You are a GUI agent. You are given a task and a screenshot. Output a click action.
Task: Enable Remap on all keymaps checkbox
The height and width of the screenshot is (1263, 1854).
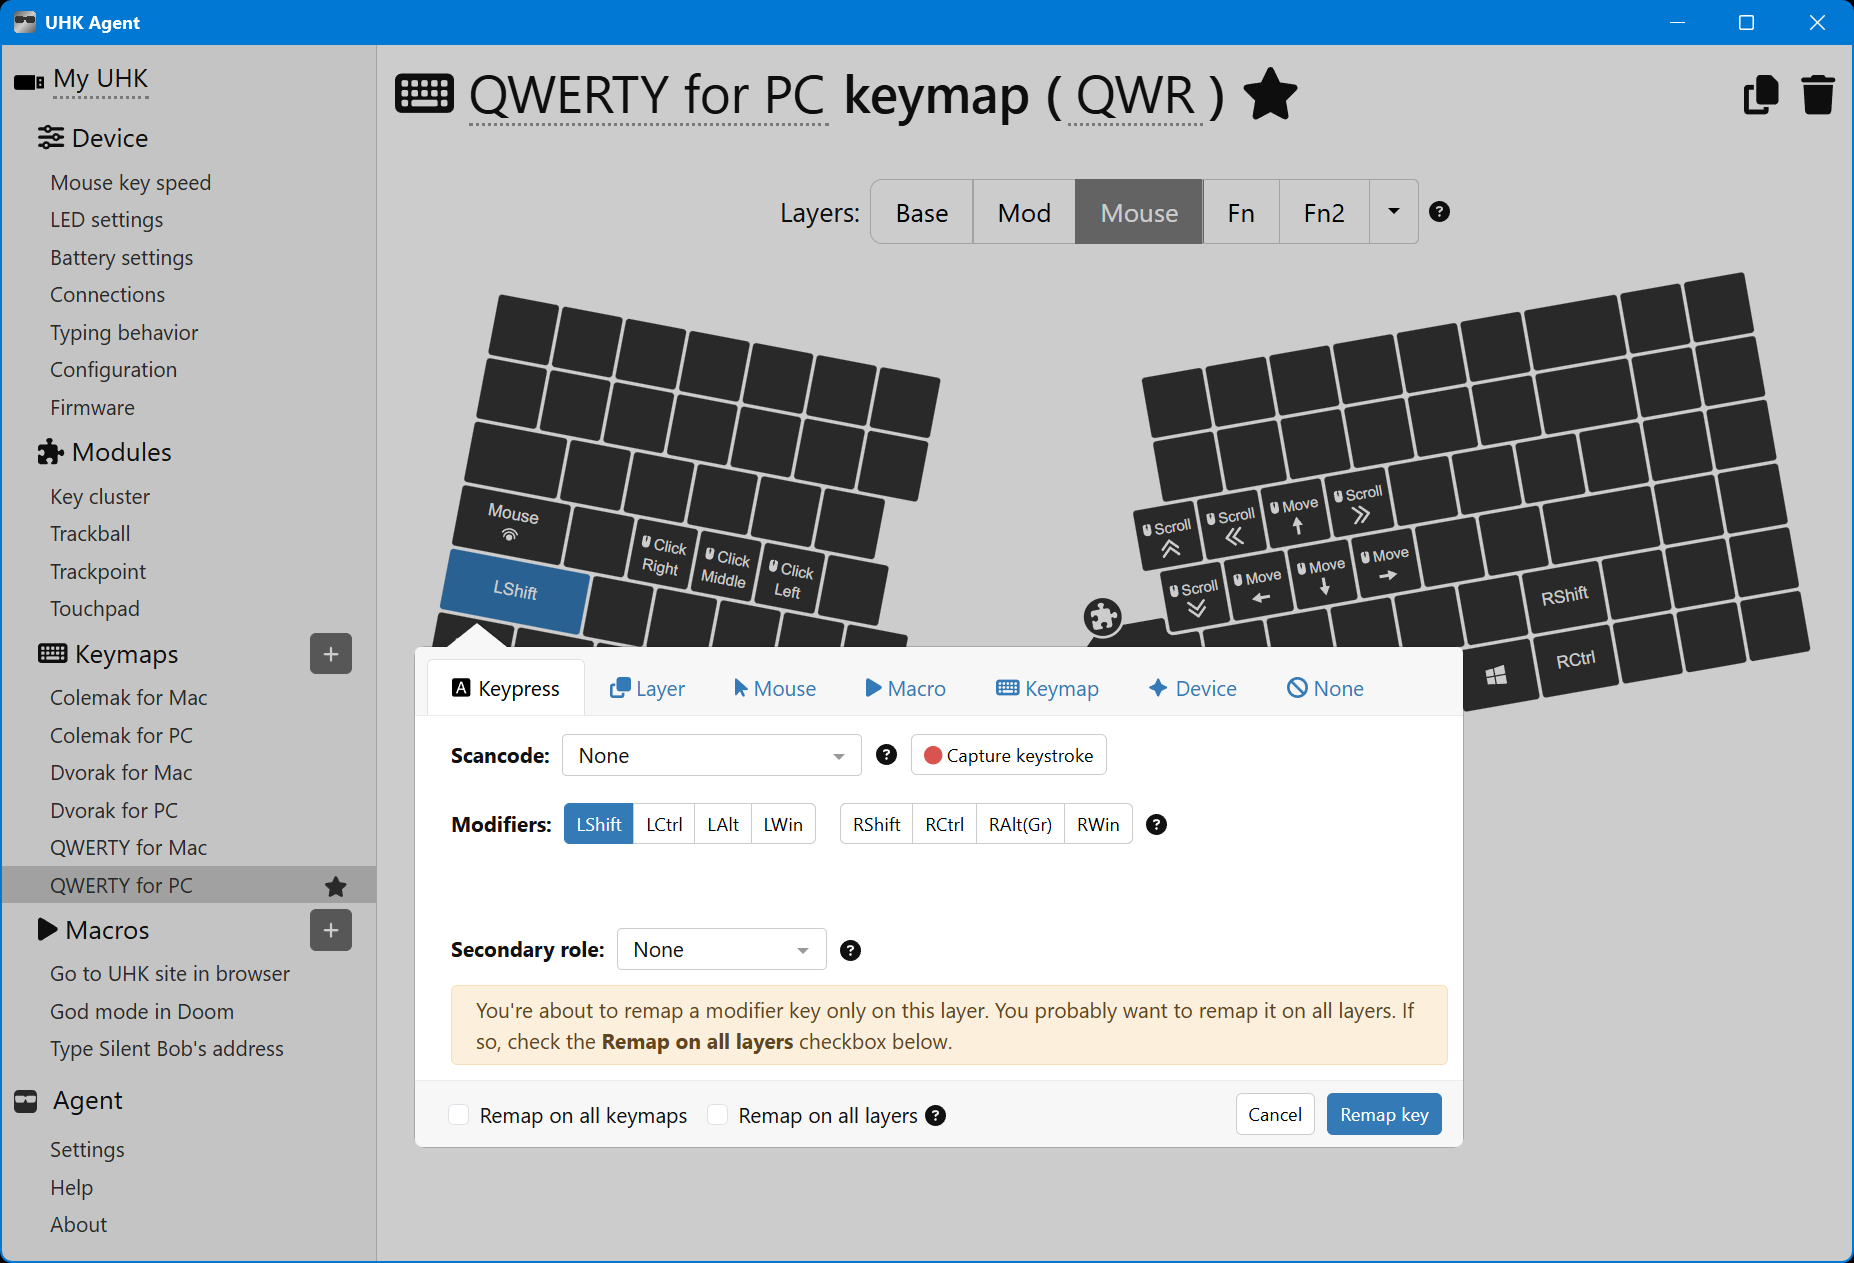(x=459, y=1115)
